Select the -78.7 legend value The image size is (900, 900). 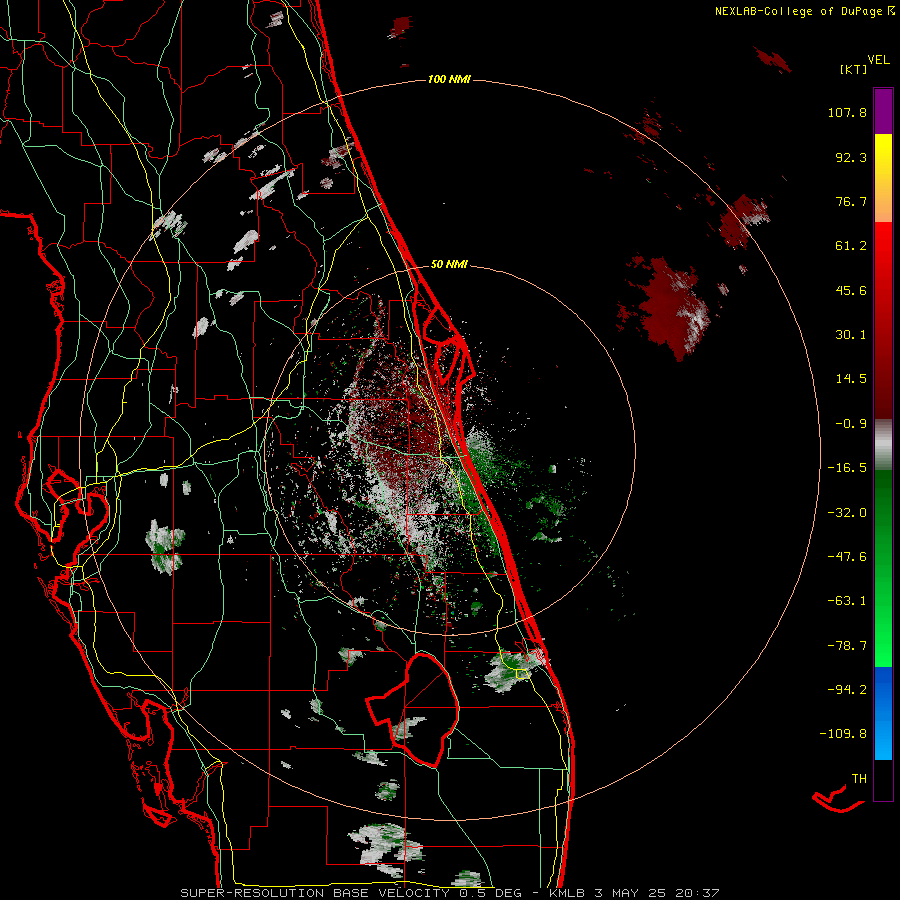pos(847,646)
